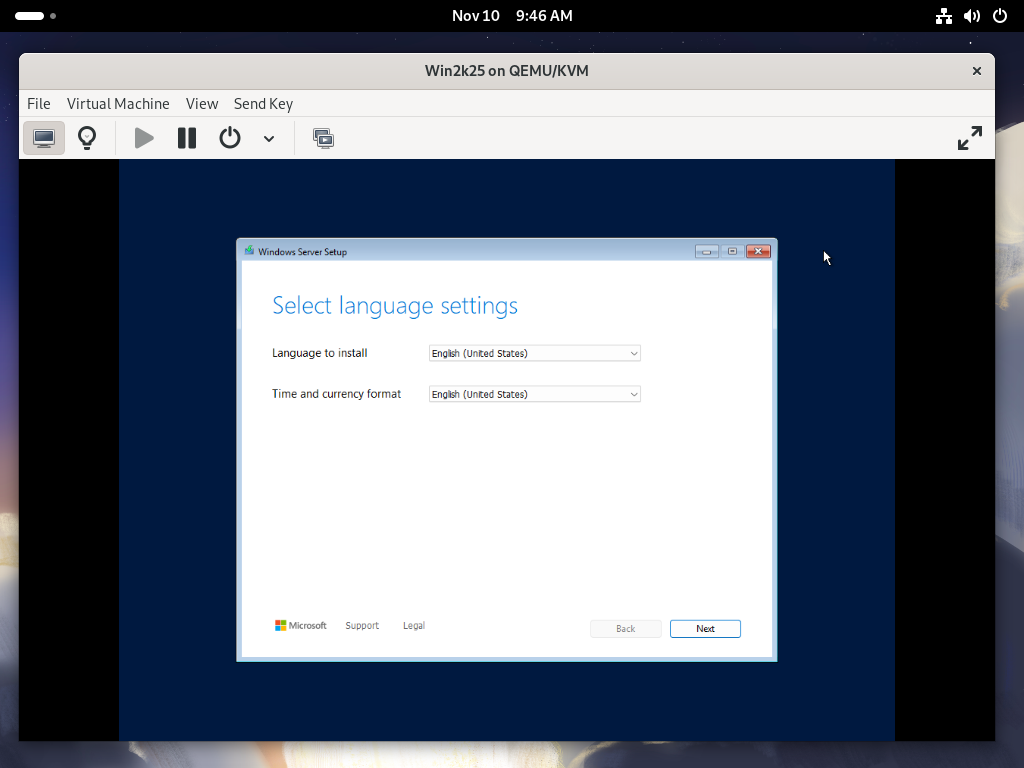
Task: Open the Virtual Machine menu
Action: point(118,104)
